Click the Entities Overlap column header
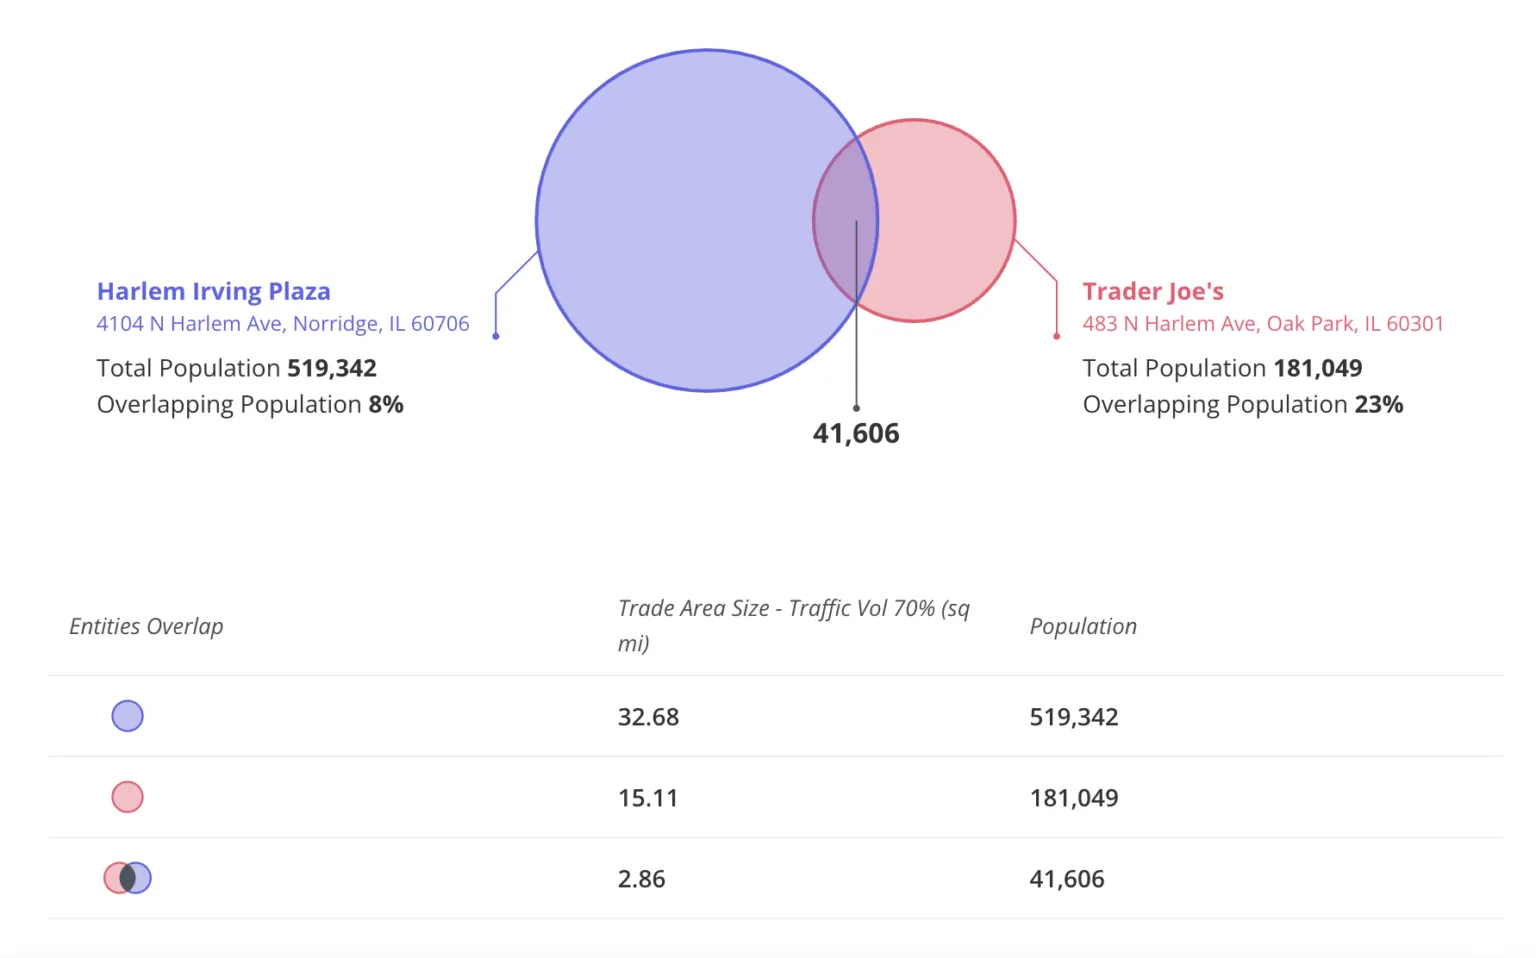 coord(146,626)
